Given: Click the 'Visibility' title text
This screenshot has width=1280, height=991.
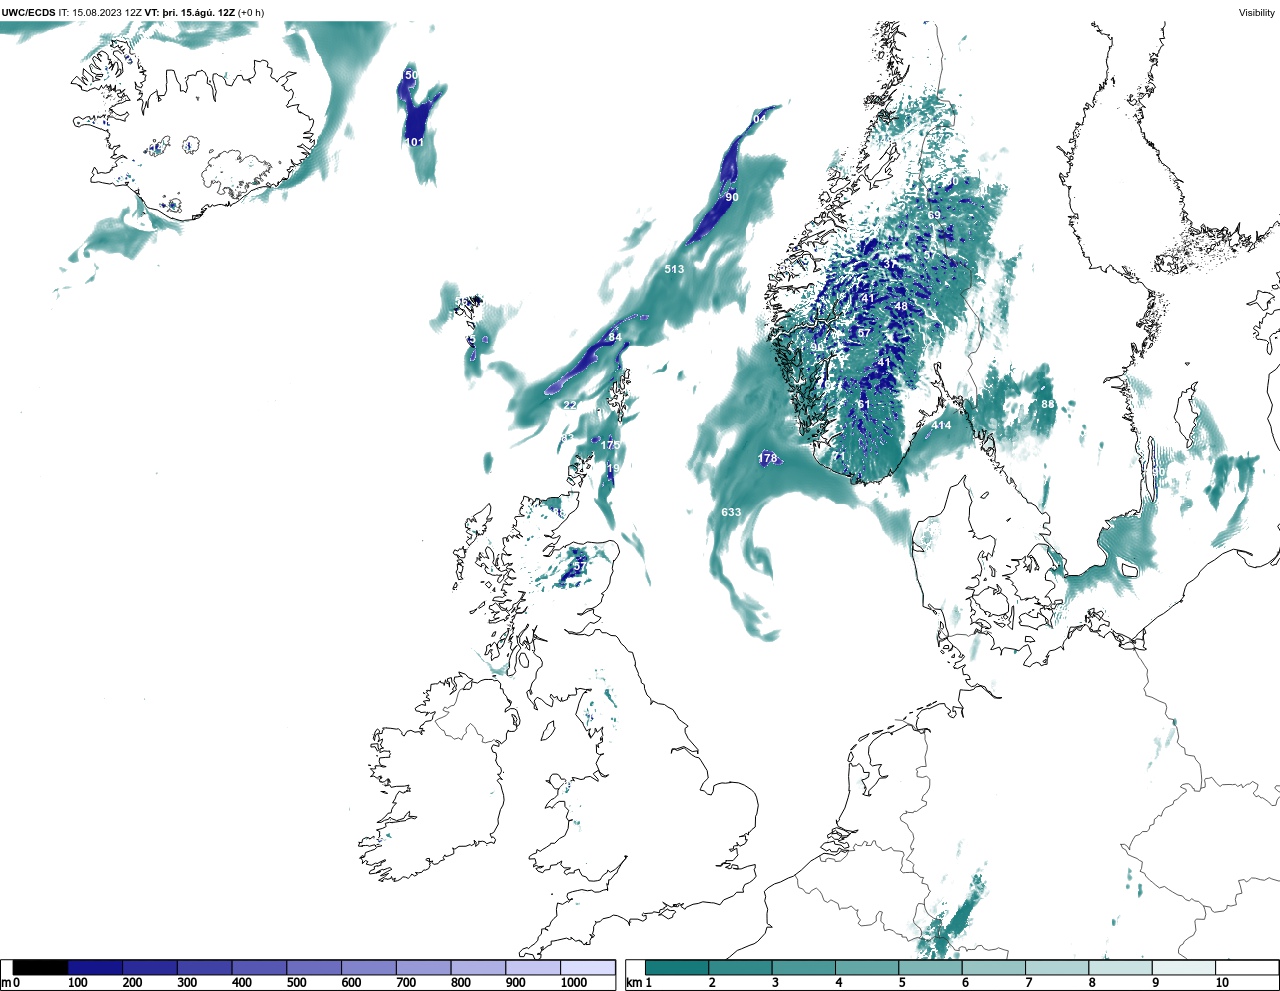Looking at the screenshot, I should click(1257, 13).
